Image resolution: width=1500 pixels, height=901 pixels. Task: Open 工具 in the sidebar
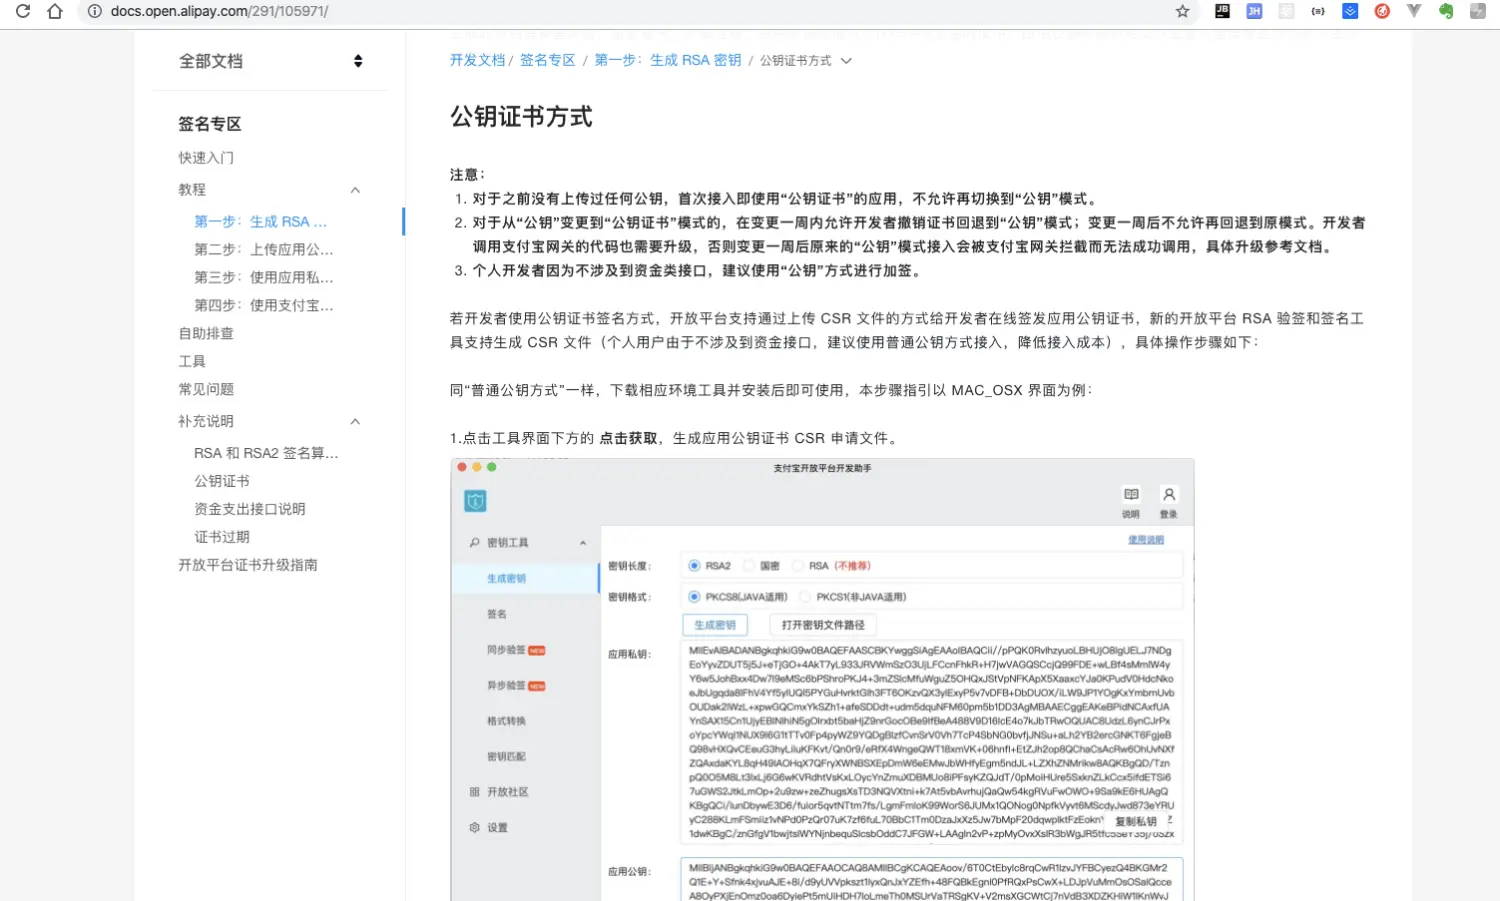(x=192, y=361)
